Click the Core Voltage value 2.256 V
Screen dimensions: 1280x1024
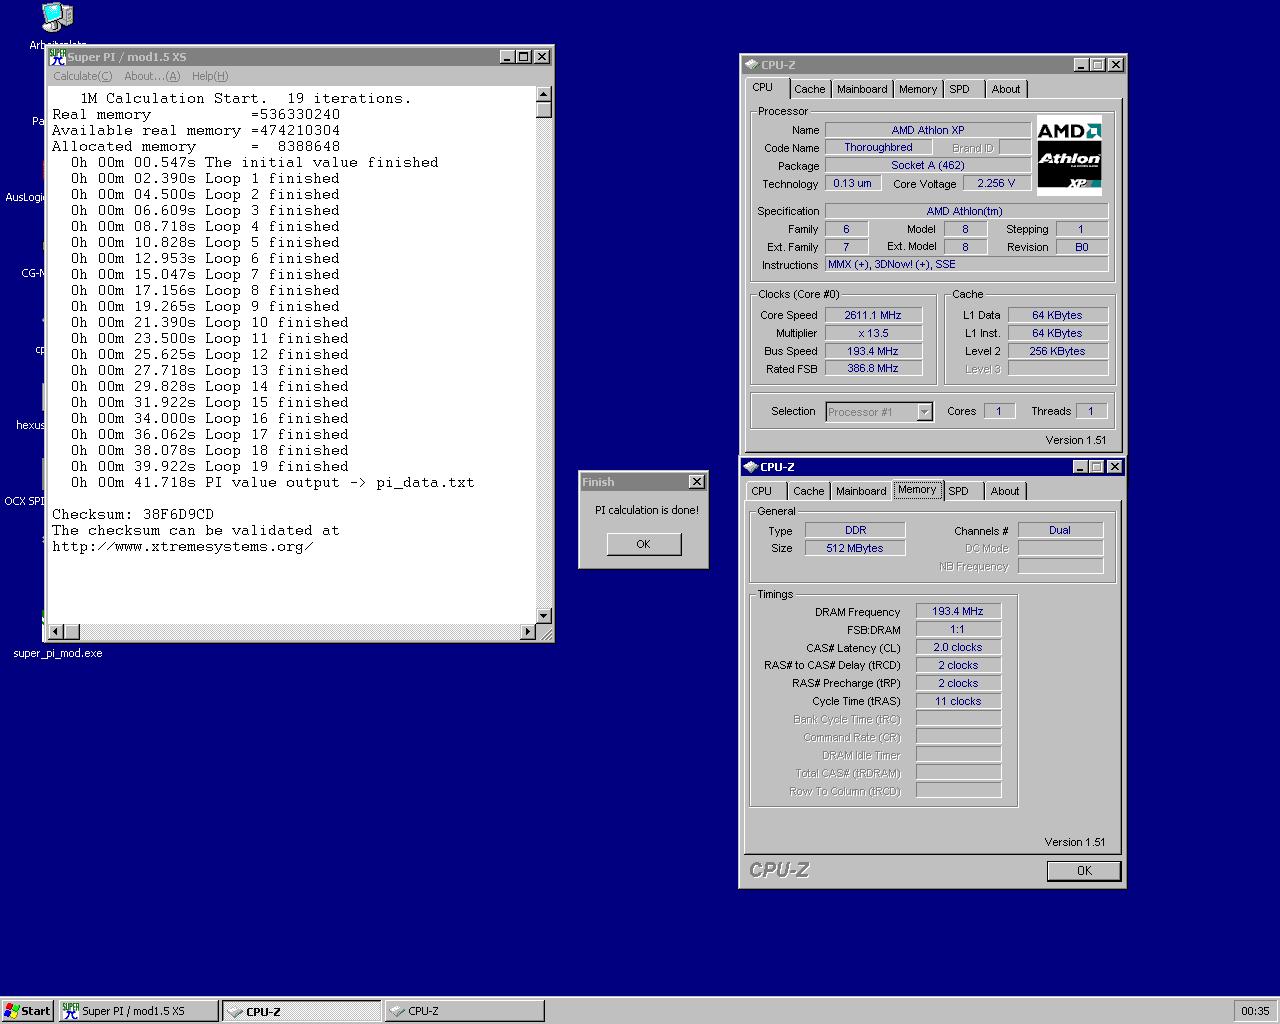996,183
